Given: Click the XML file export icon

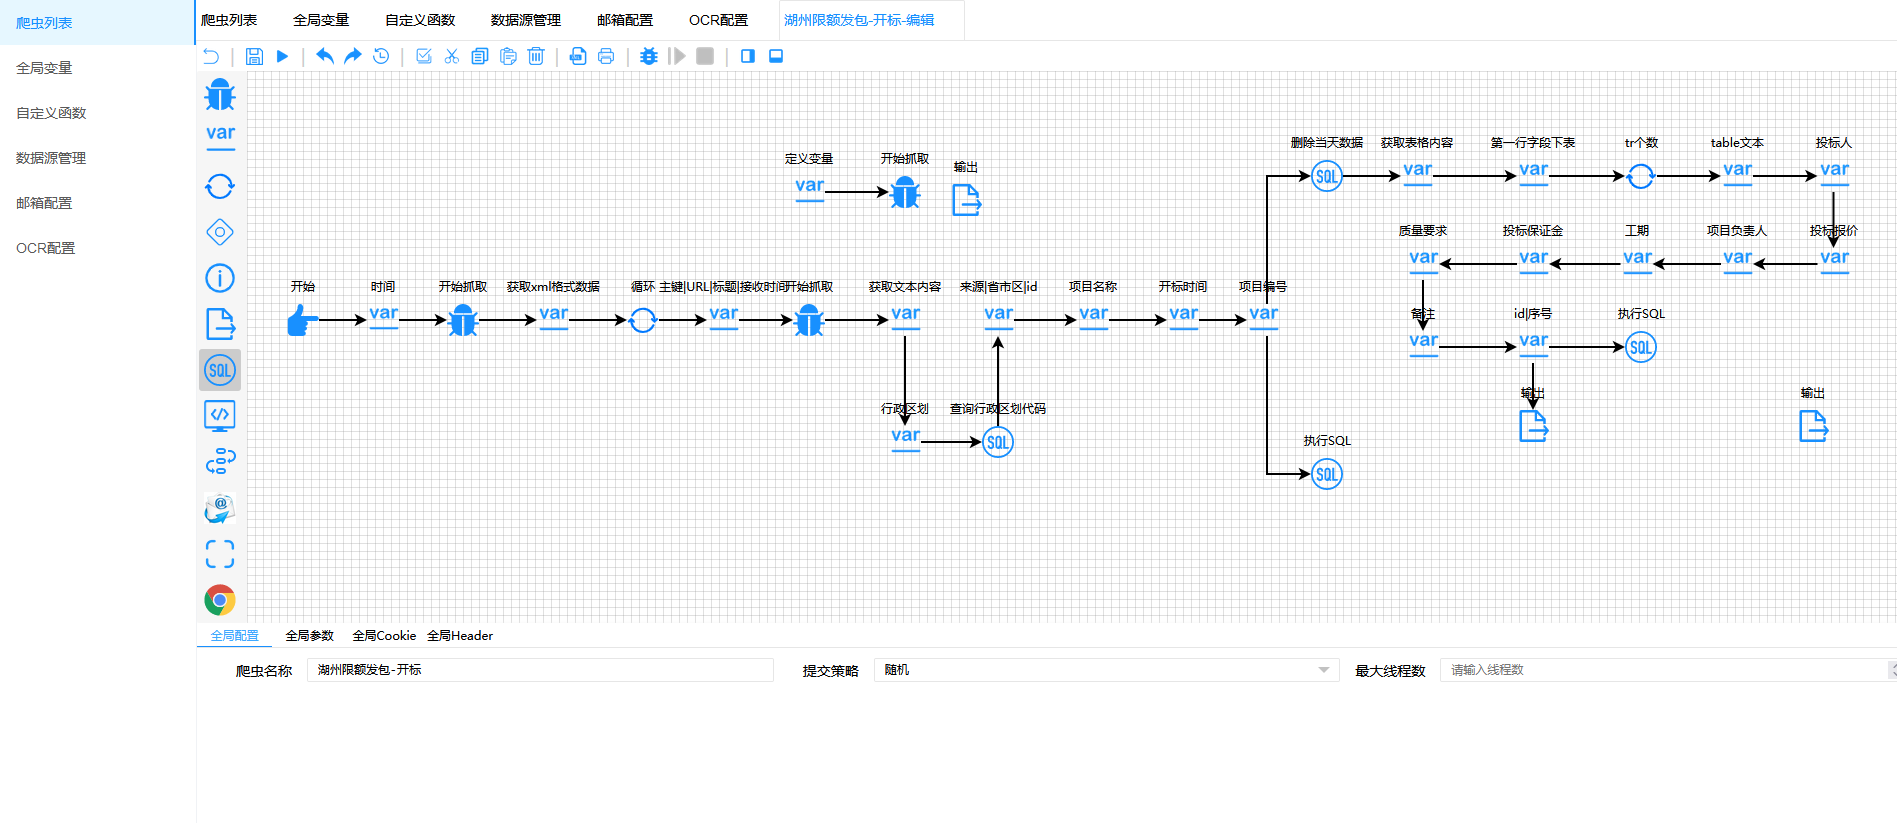Looking at the screenshot, I should [578, 56].
